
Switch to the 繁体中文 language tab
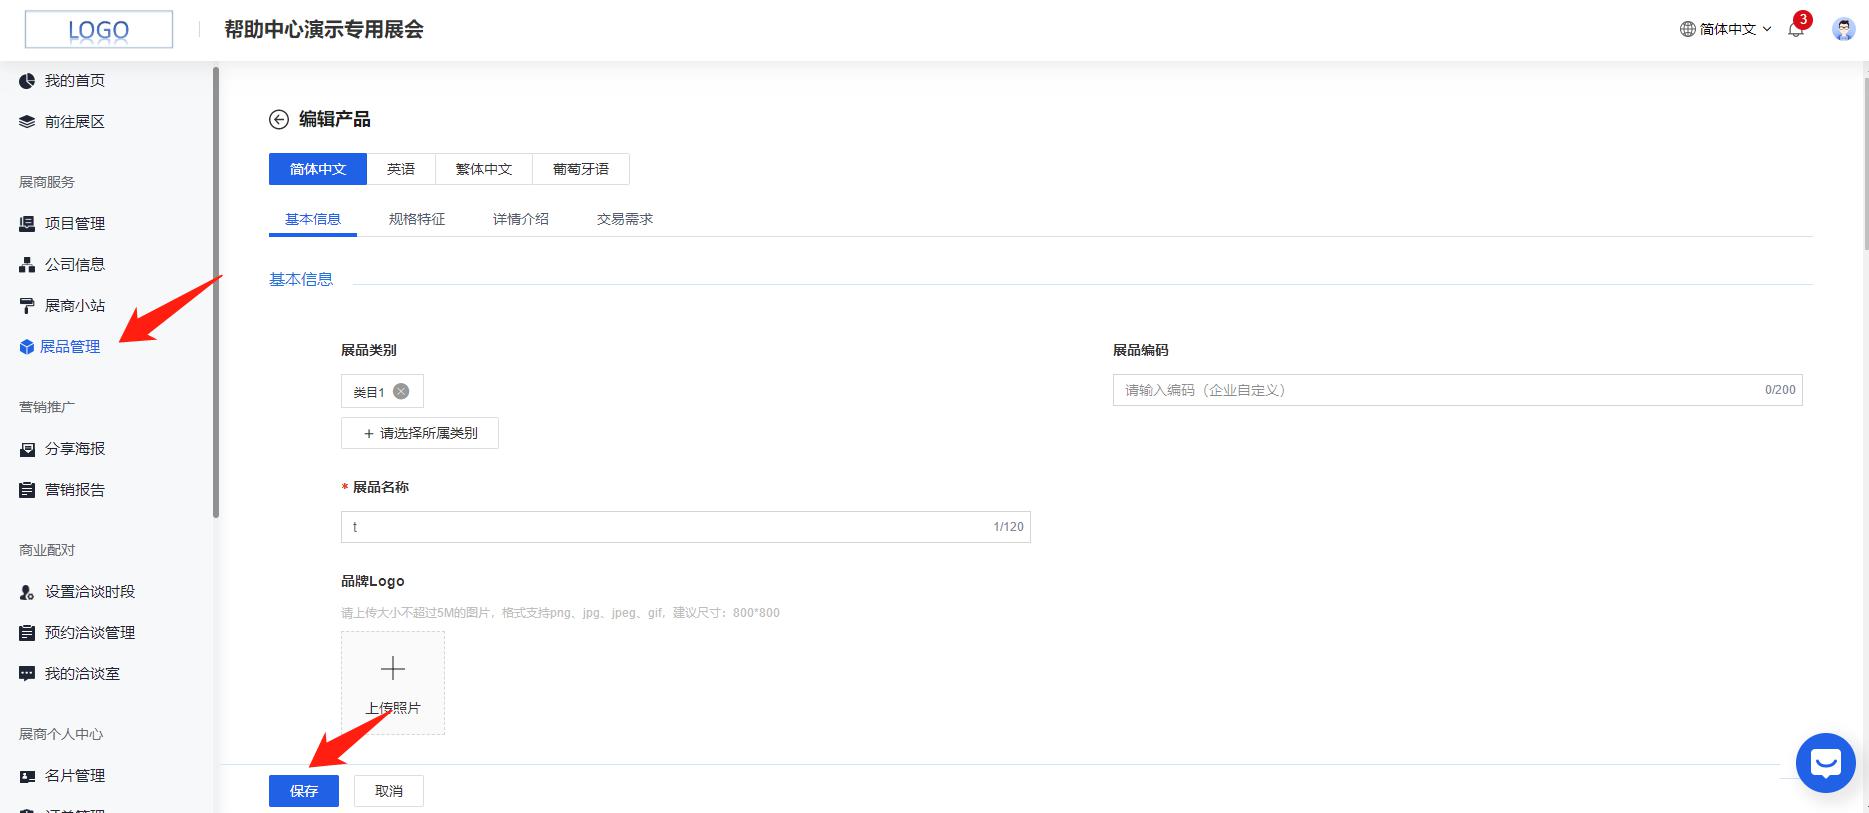484,169
